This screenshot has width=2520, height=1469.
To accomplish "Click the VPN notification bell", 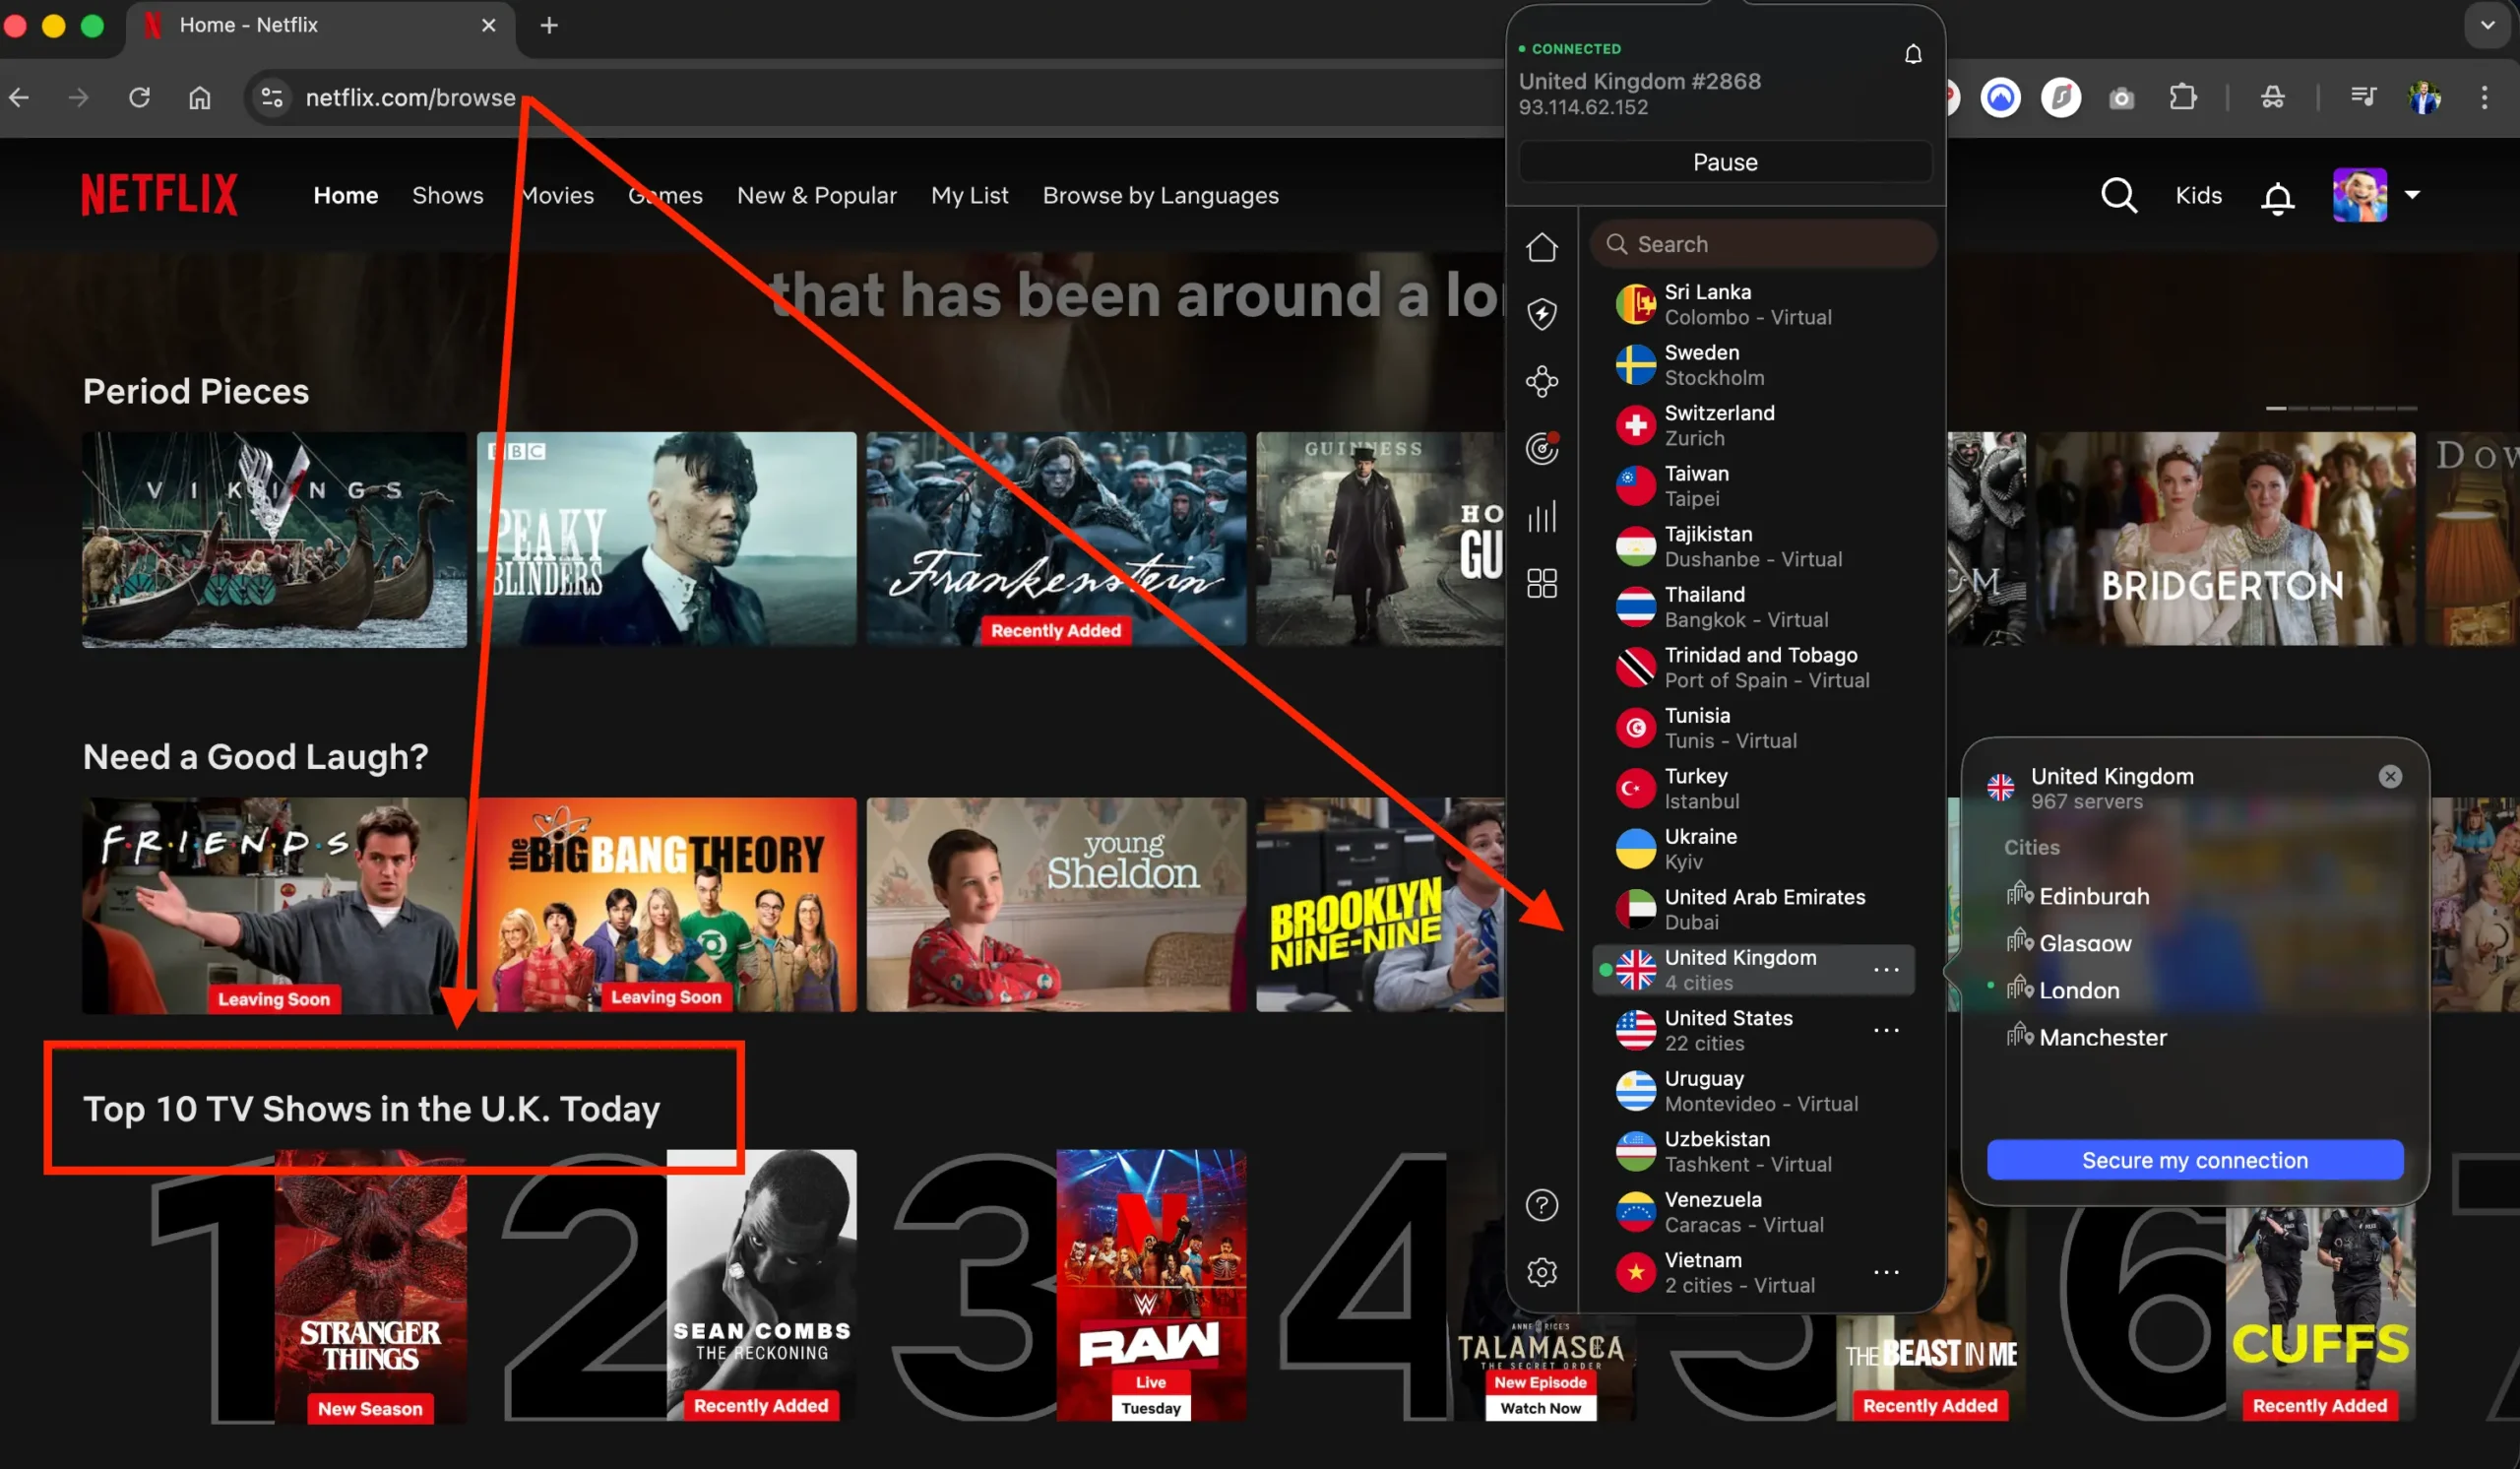I will (x=1913, y=54).
